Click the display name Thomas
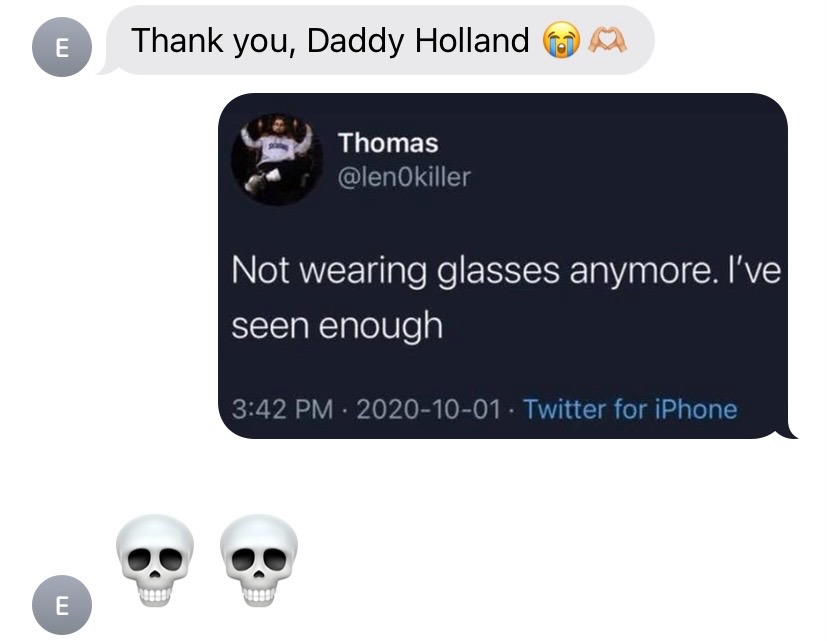This screenshot has height=641, width=827. click(388, 143)
